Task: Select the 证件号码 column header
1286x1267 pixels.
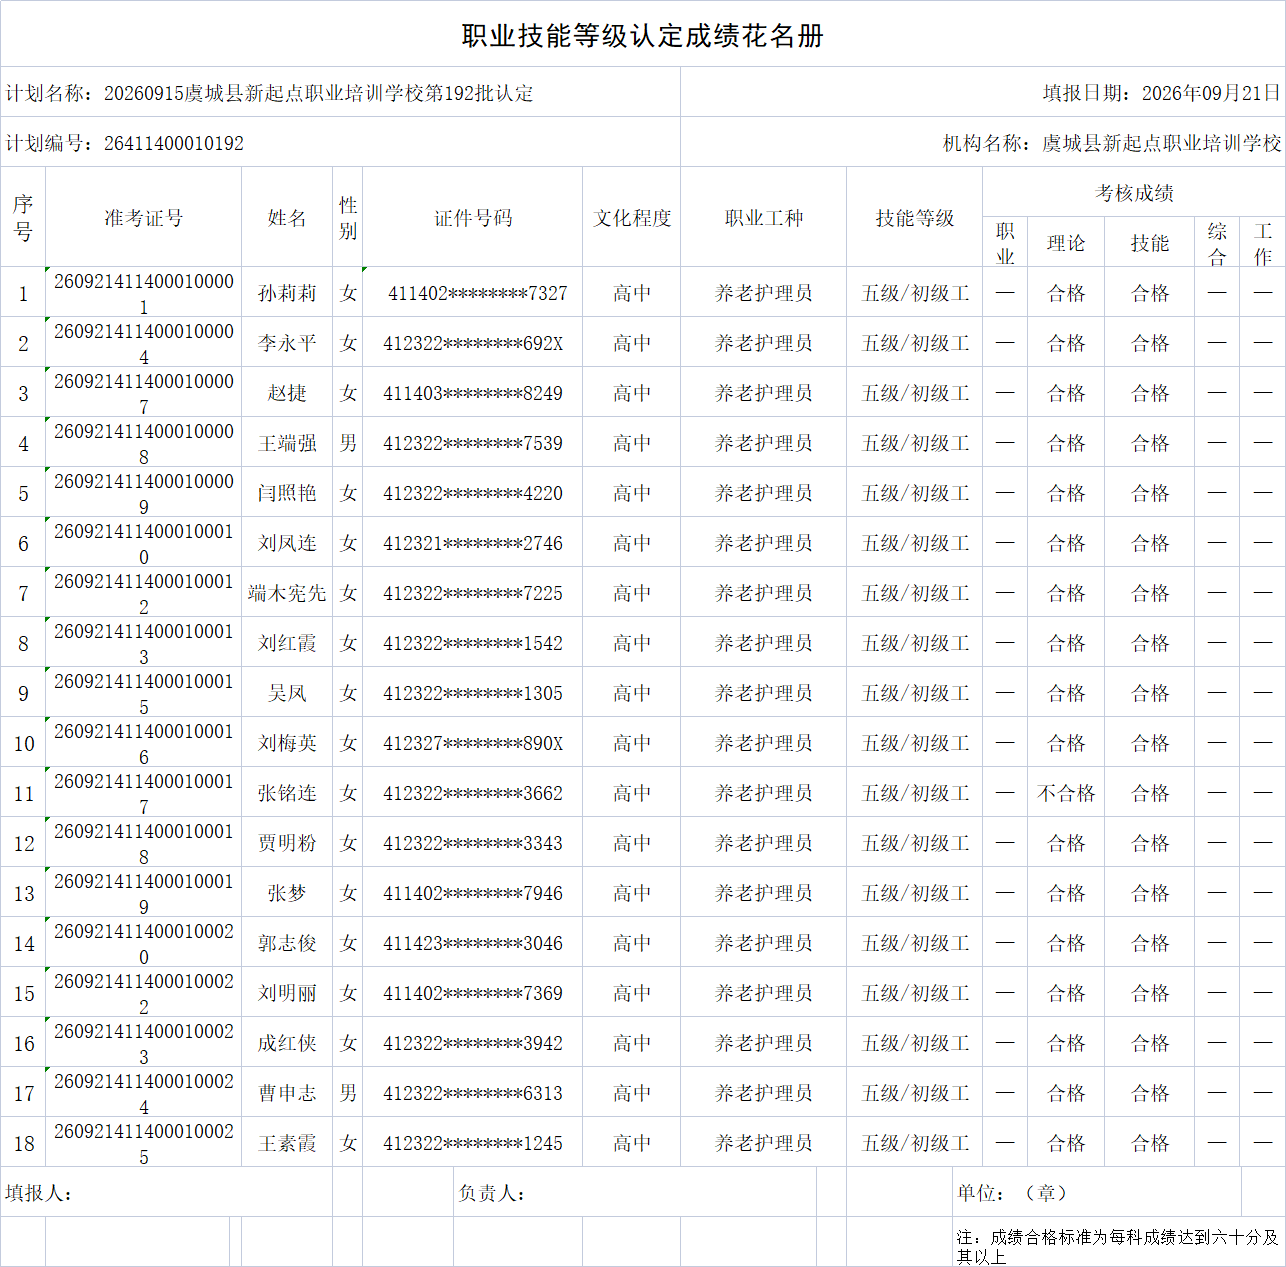Action: (x=473, y=217)
